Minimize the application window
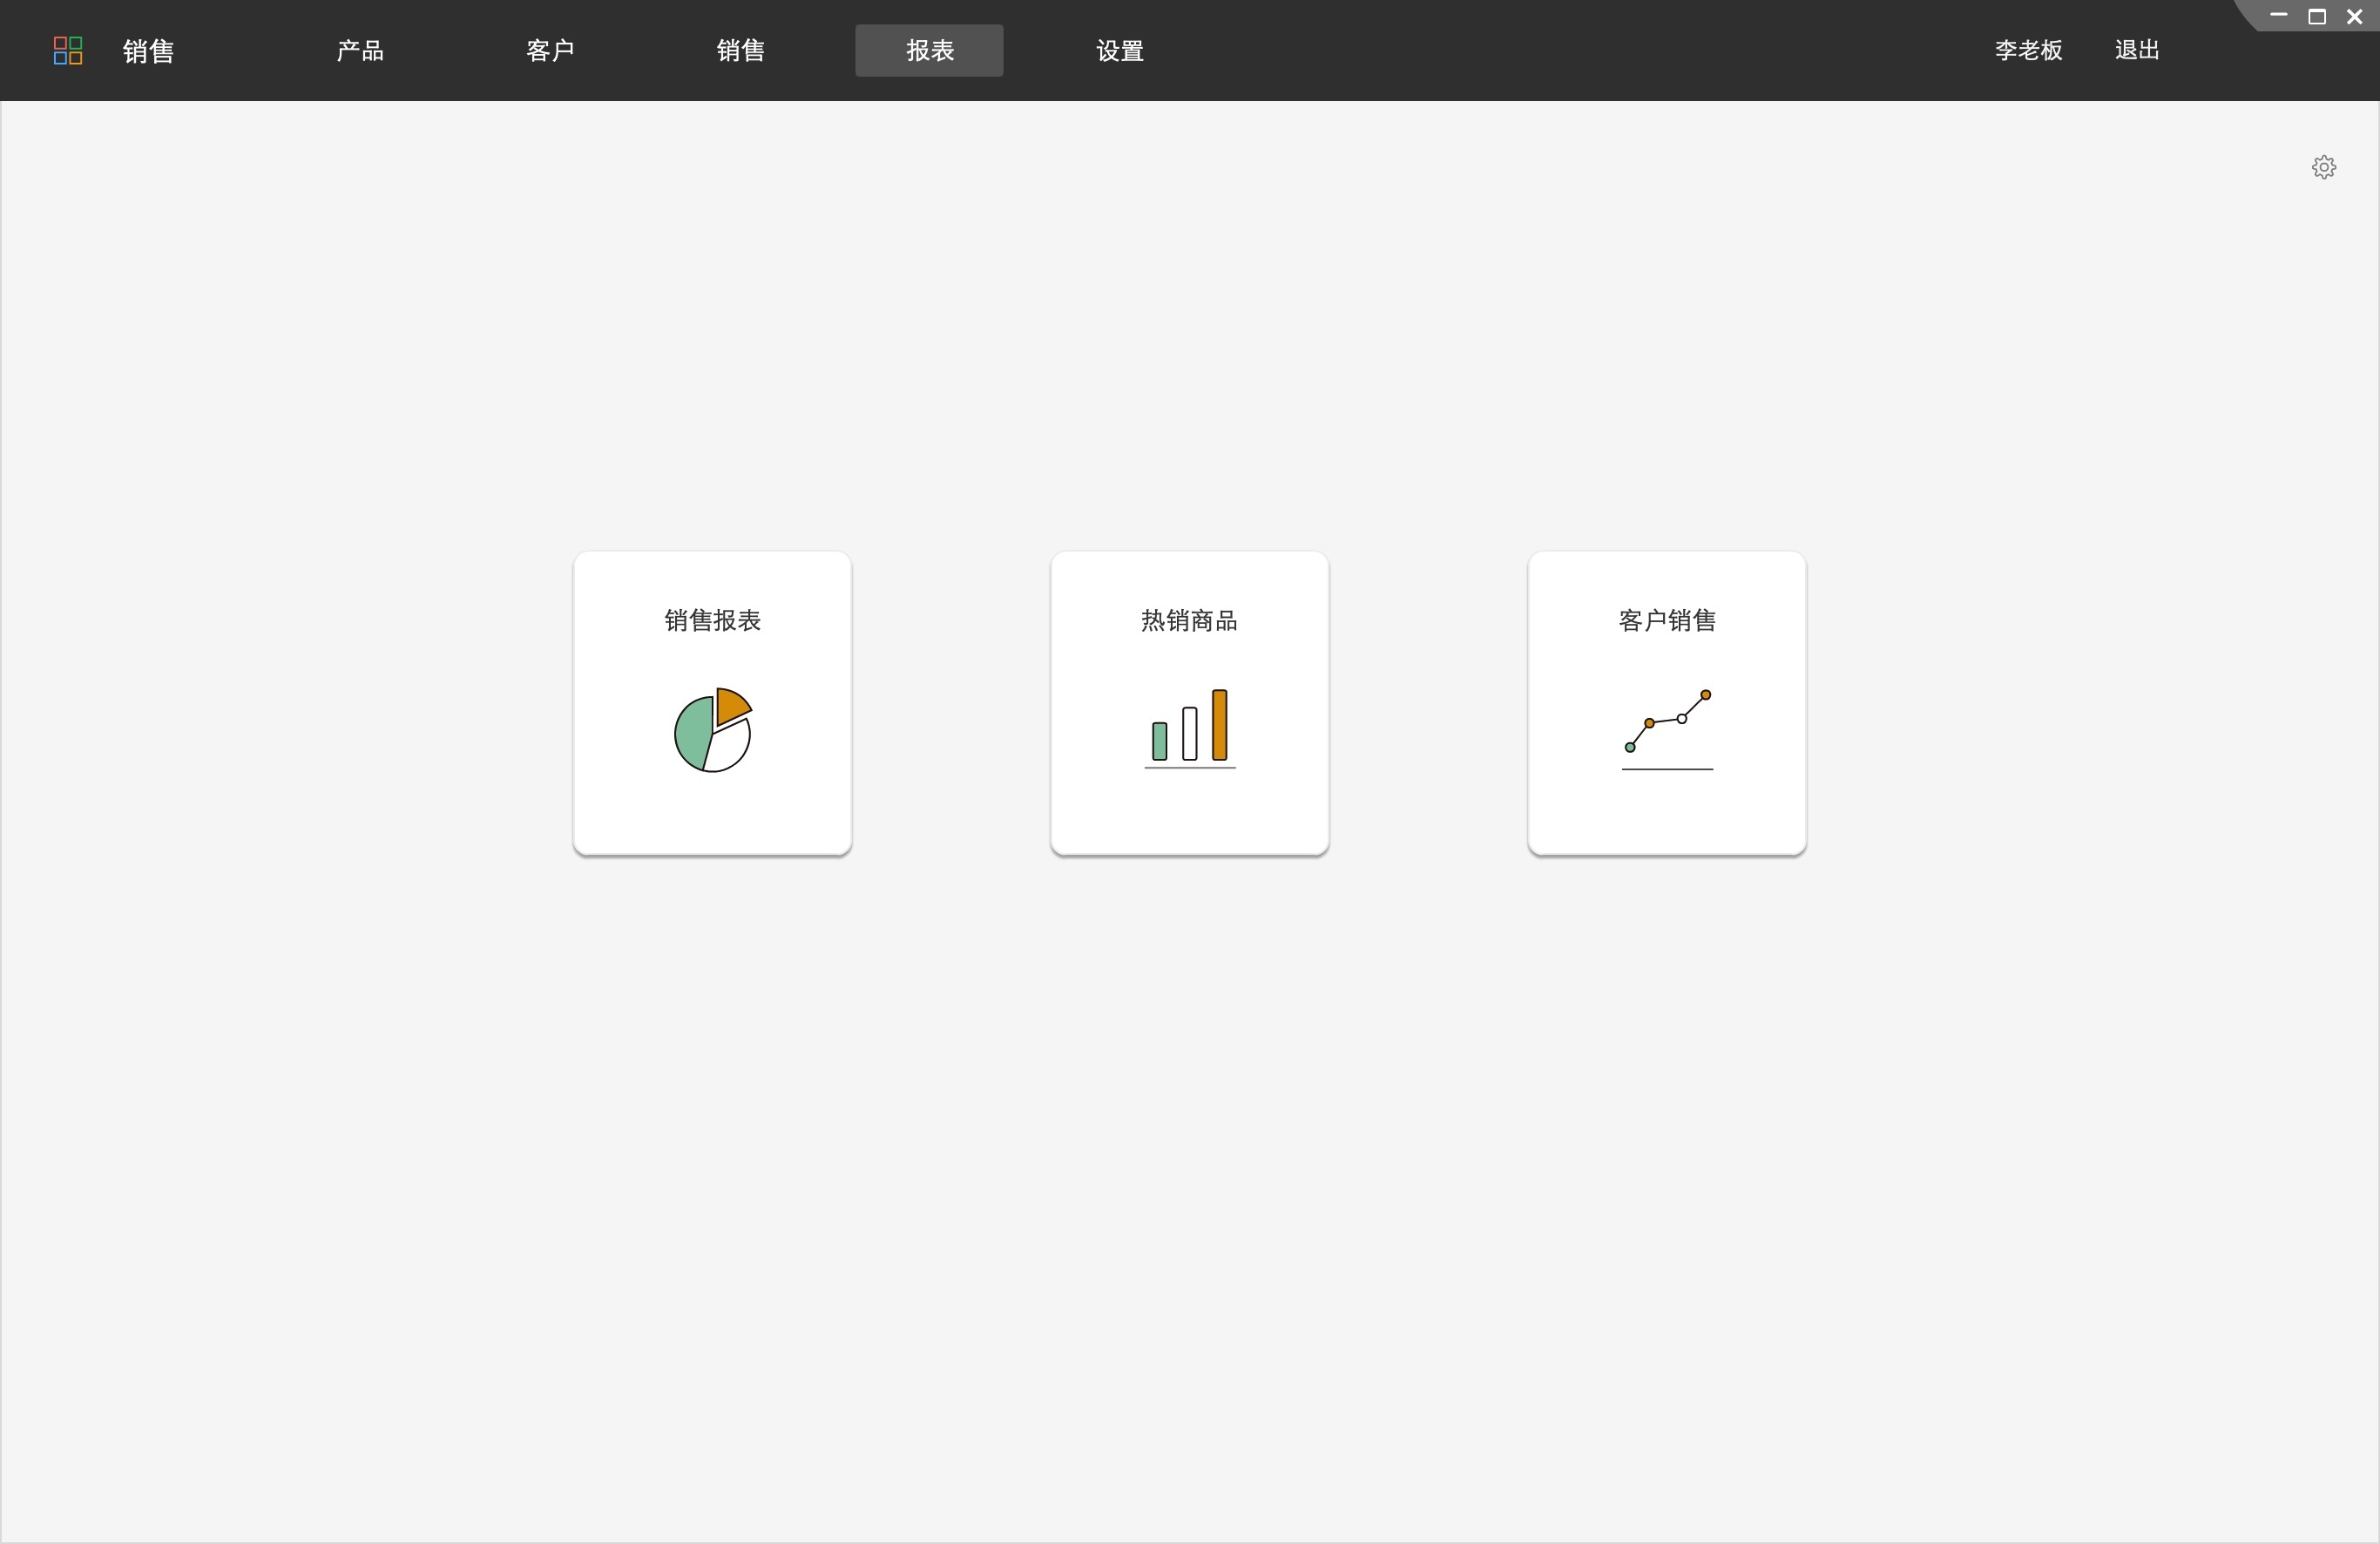Image resolution: width=2380 pixels, height=1544 pixels. pyautogui.click(x=2279, y=16)
